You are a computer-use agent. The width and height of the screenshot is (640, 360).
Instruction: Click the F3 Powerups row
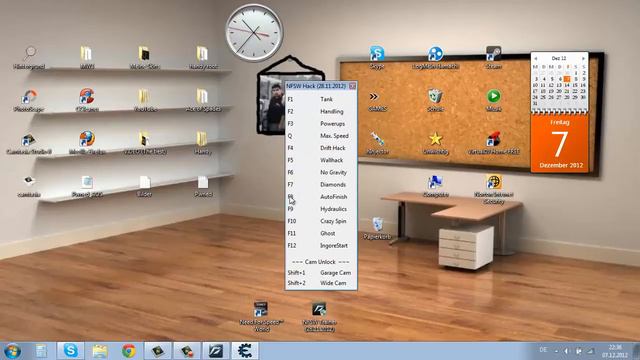pyautogui.click(x=321, y=124)
